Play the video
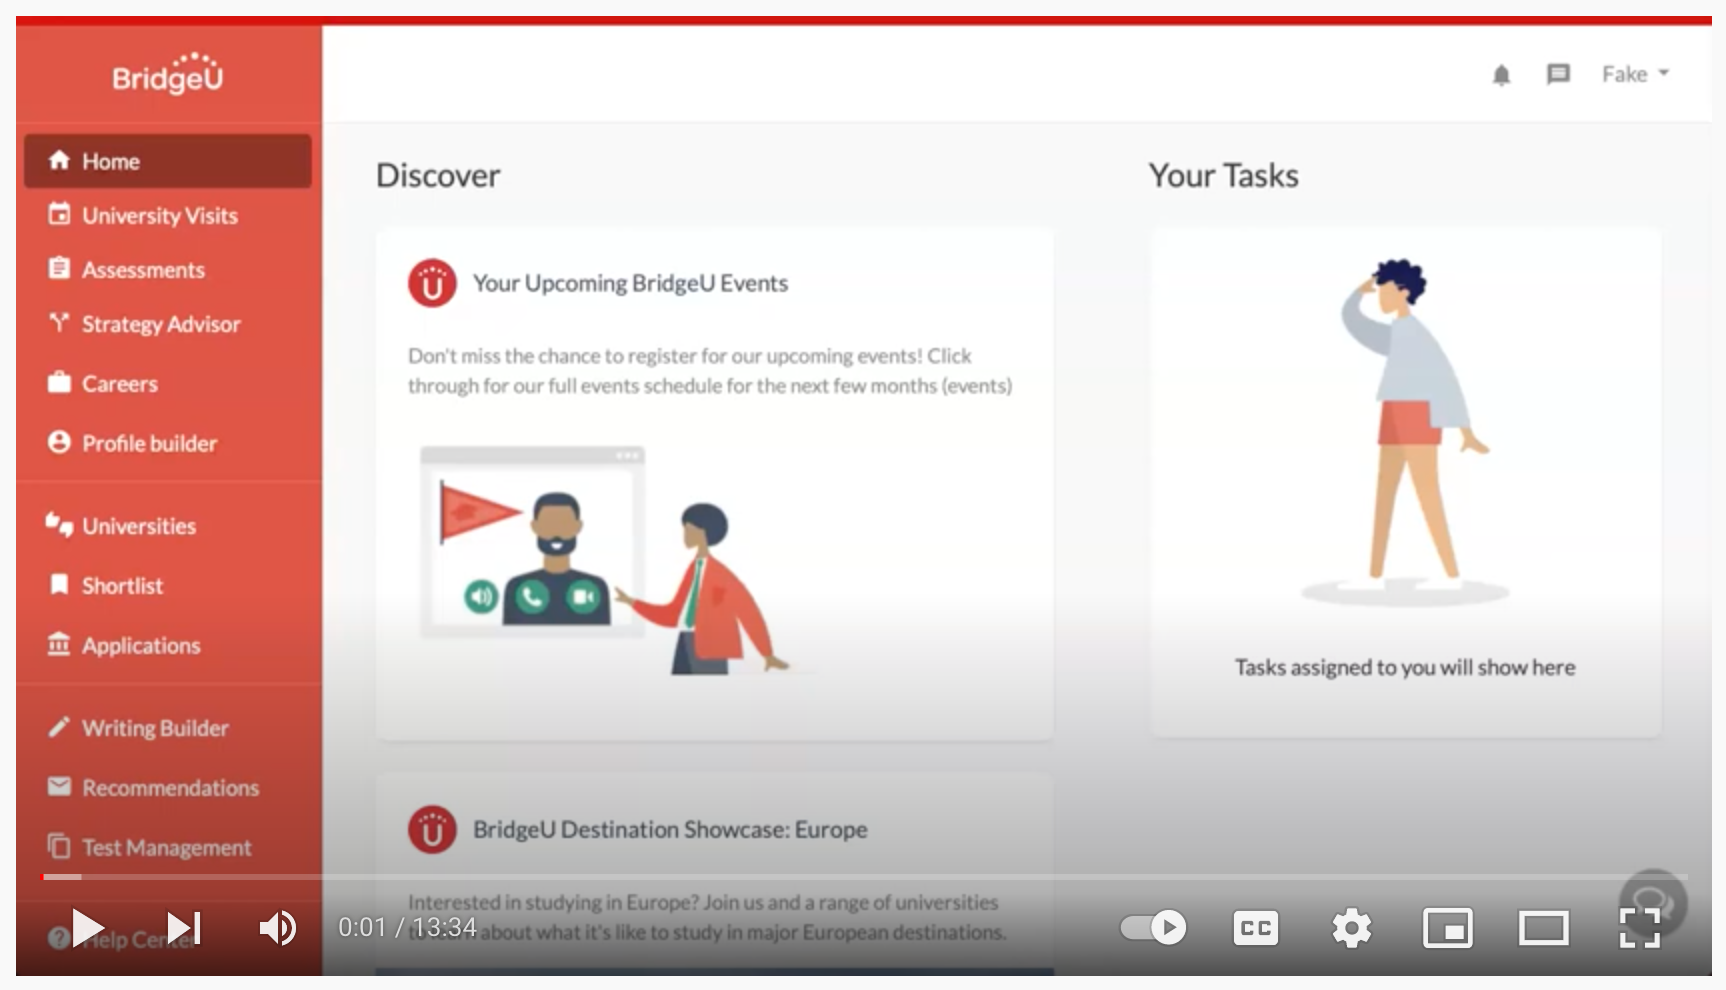 point(89,929)
